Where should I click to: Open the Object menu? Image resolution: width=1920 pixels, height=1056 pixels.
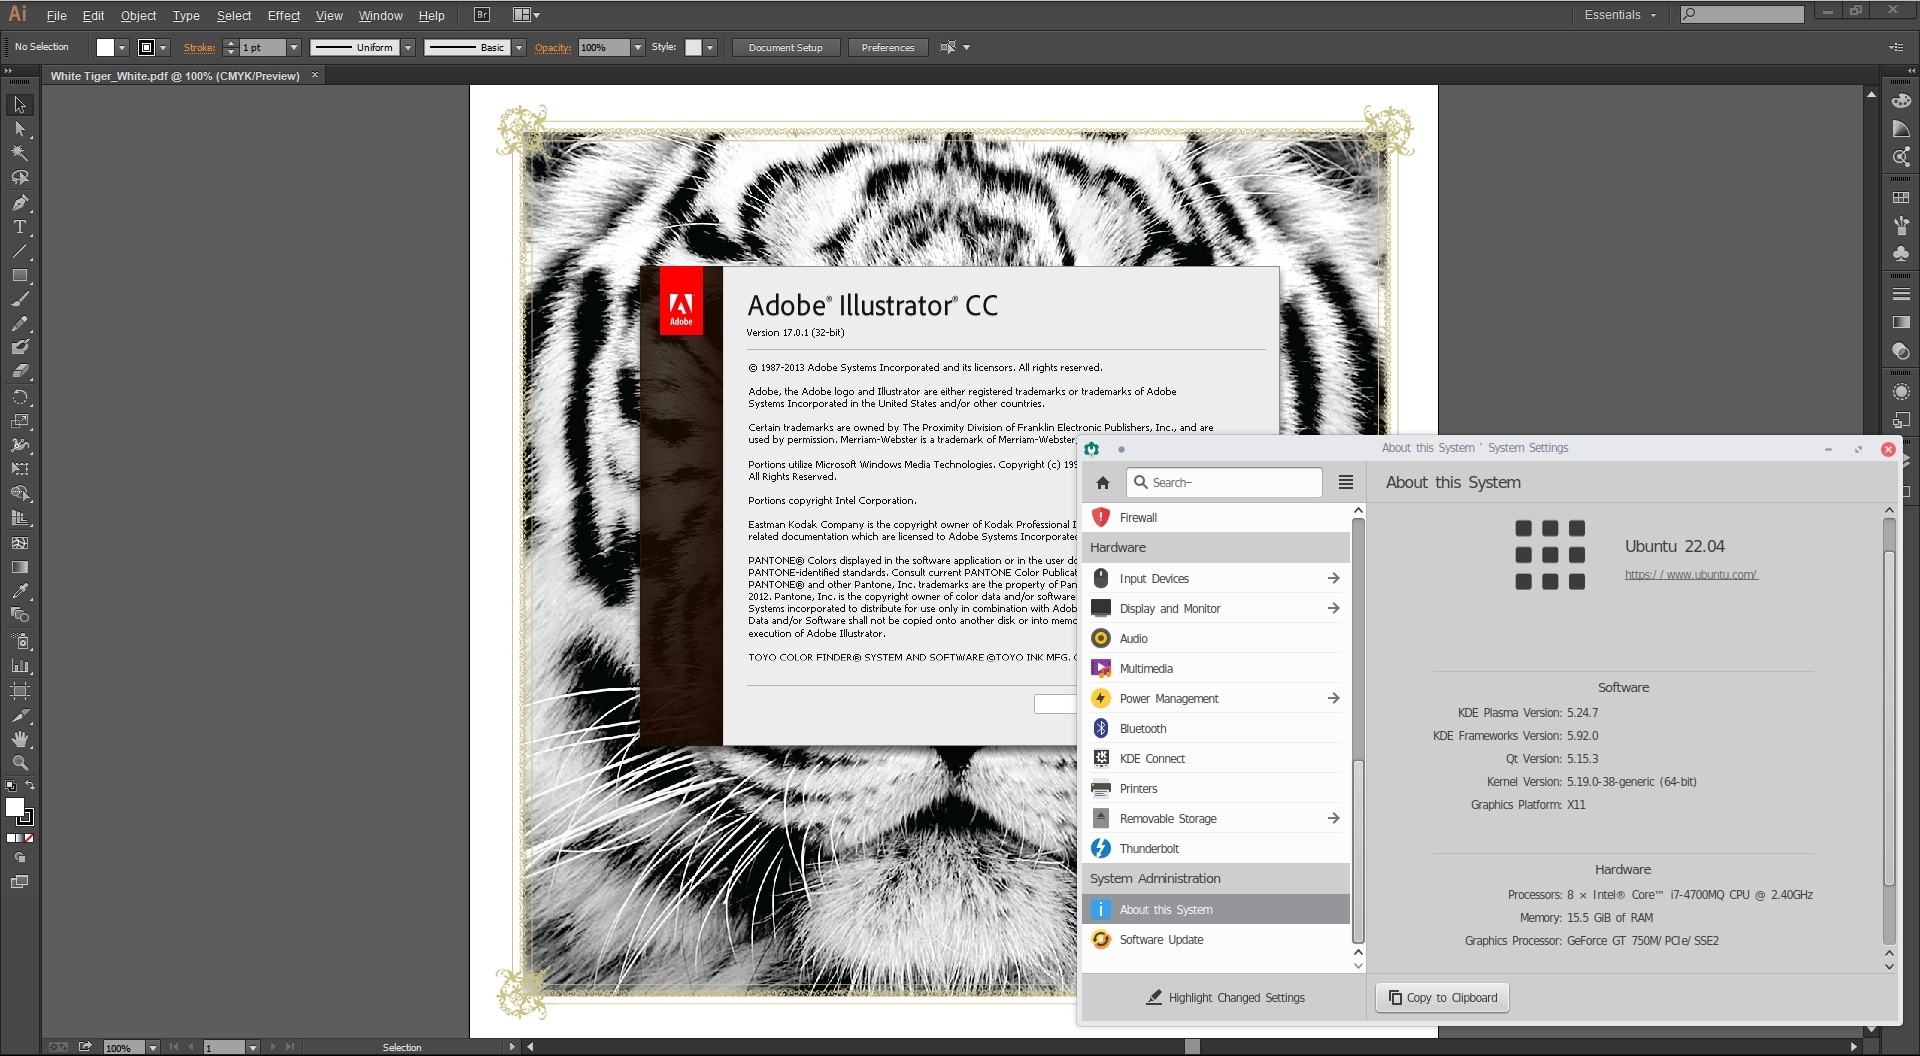click(138, 16)
